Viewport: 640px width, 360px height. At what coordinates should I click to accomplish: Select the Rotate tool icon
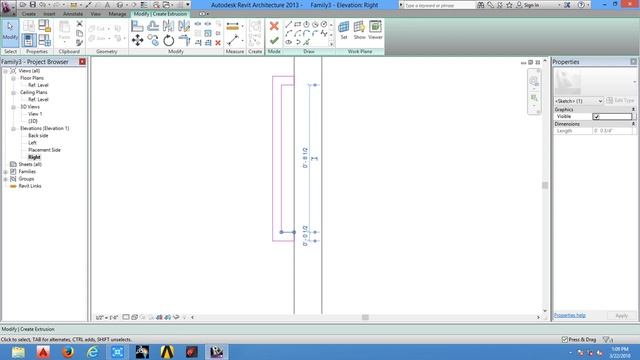(x=169, y=40)
